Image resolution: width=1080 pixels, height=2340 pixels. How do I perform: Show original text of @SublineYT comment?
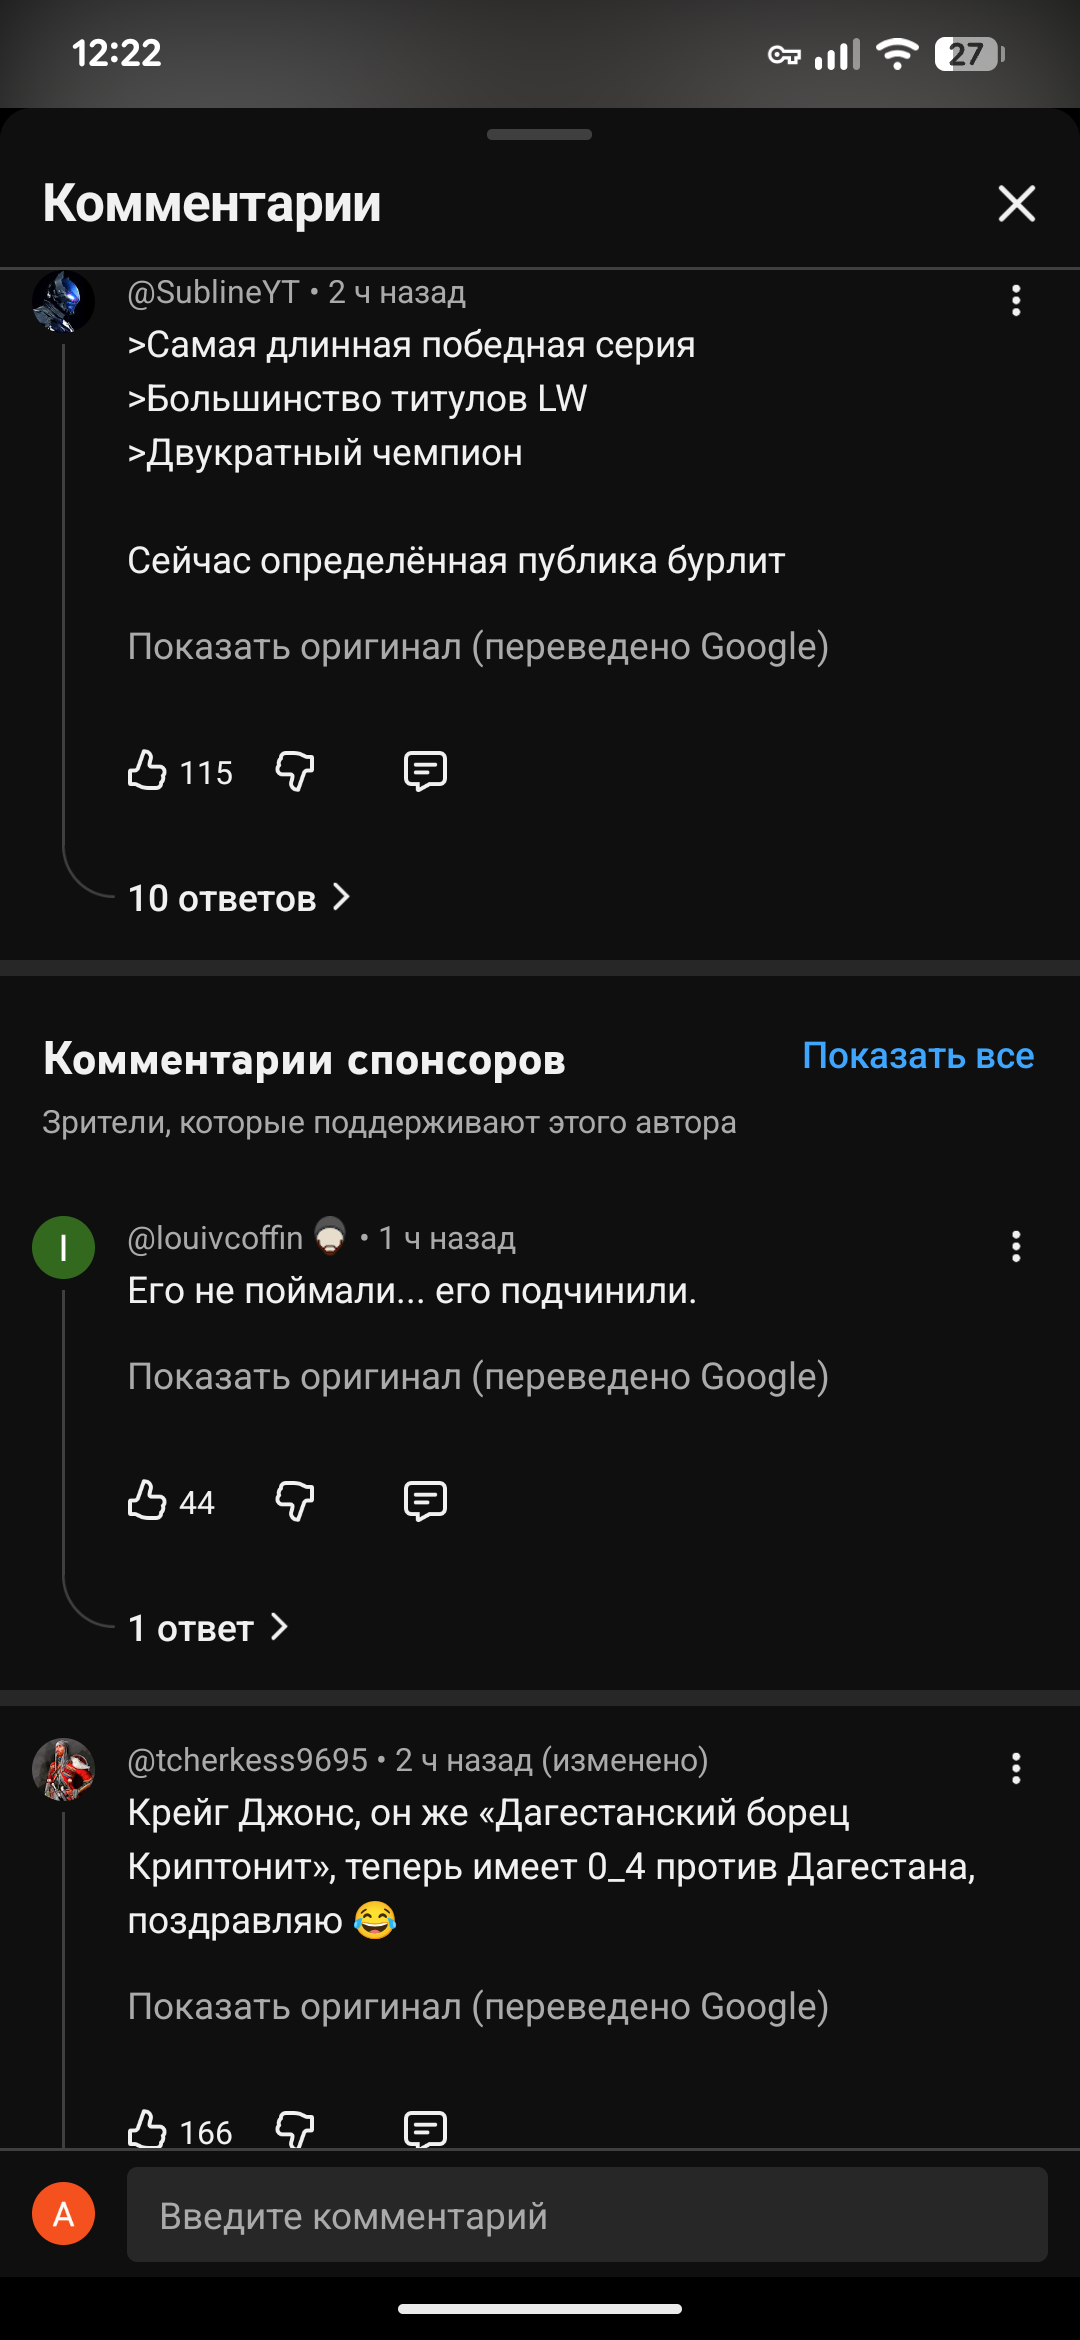pos(478,647)
